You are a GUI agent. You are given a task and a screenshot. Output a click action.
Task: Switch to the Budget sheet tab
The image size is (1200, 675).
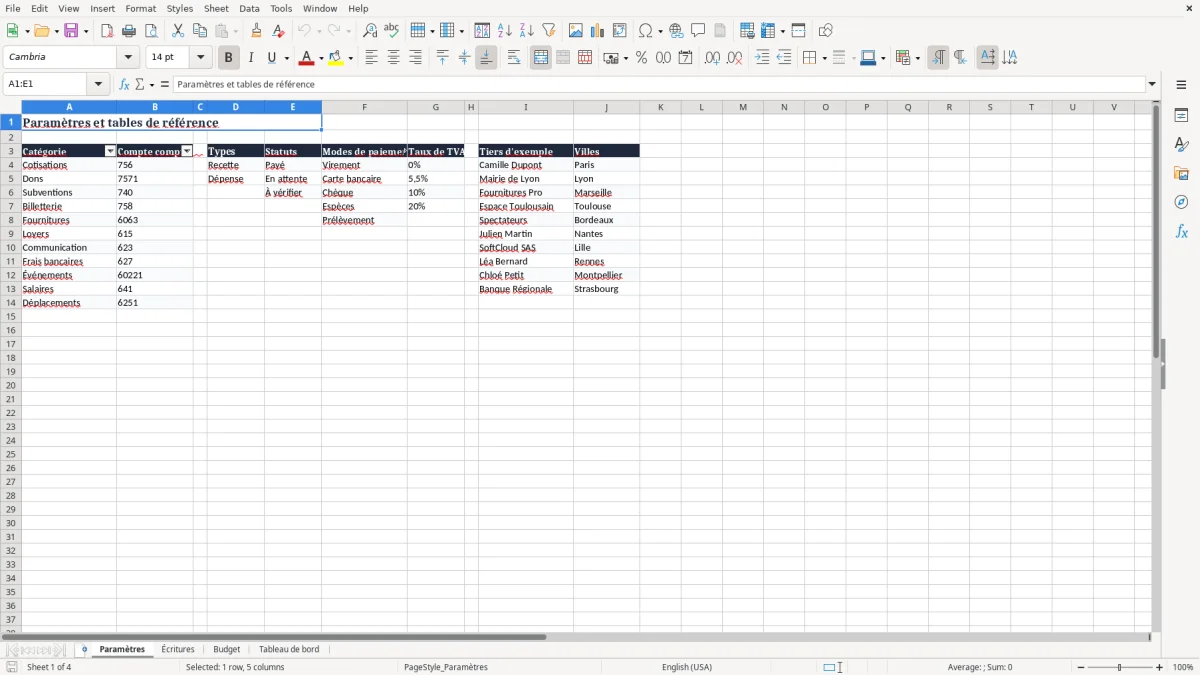tap(227, 649)
